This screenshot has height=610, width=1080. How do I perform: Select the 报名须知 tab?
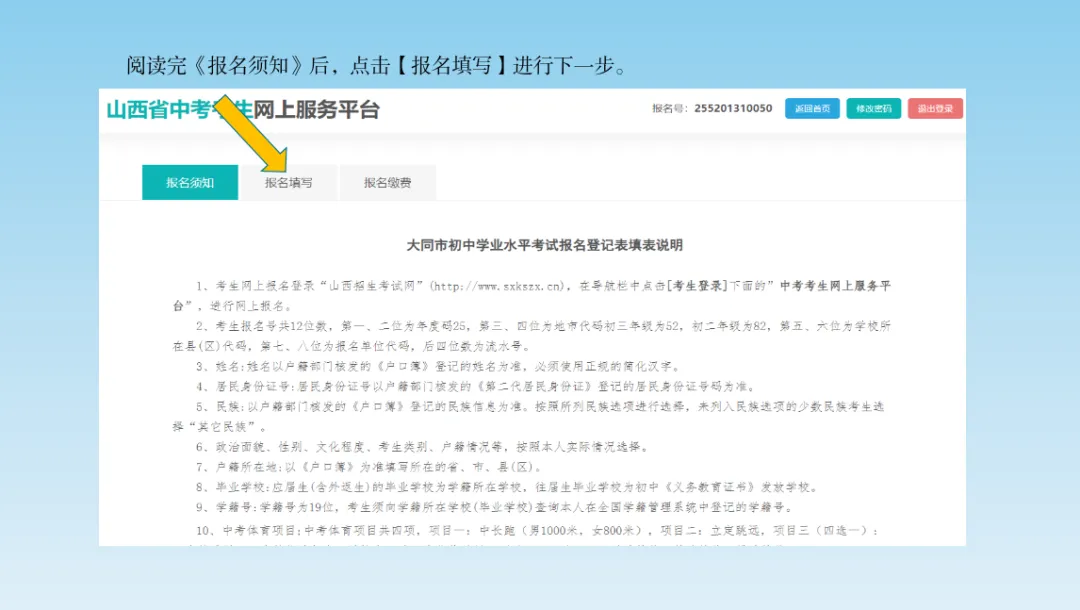click(190, 182)
